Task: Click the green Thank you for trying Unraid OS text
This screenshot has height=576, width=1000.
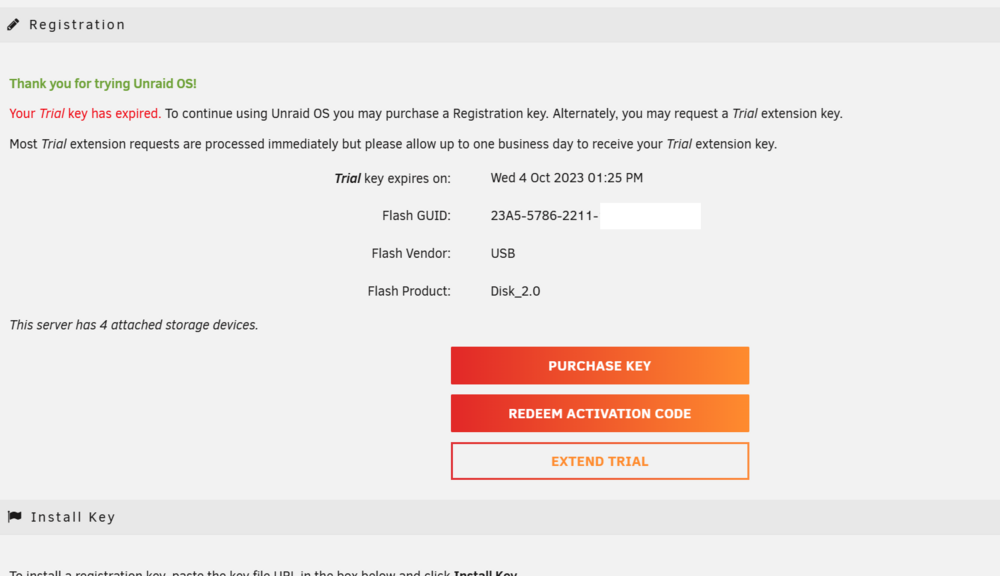Action: pyautogui.click(x=103, y=84)
